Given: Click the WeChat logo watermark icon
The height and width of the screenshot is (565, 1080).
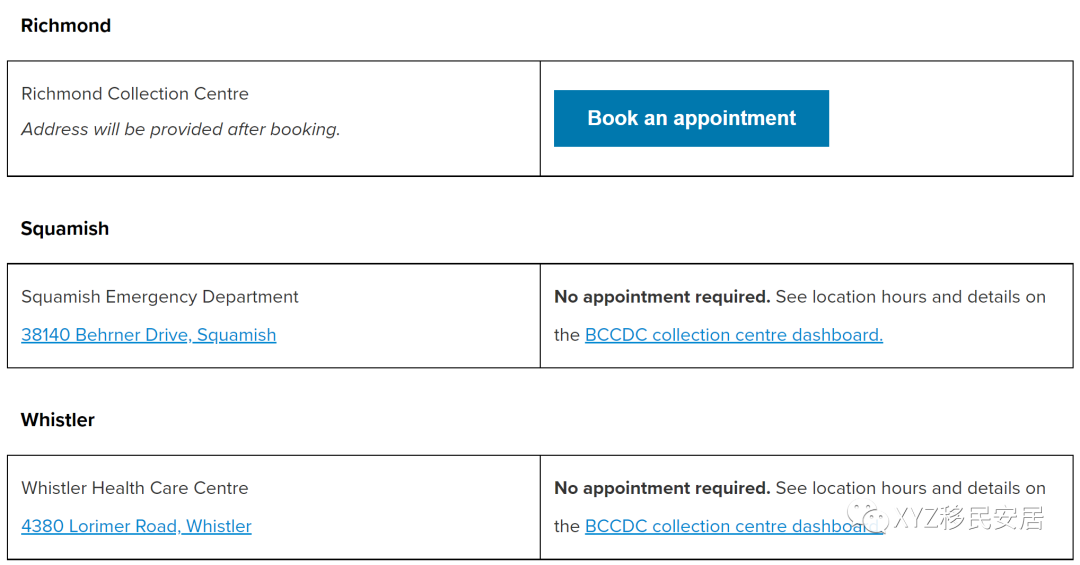Looking at the screenshot, I should (x=868, y=518).
